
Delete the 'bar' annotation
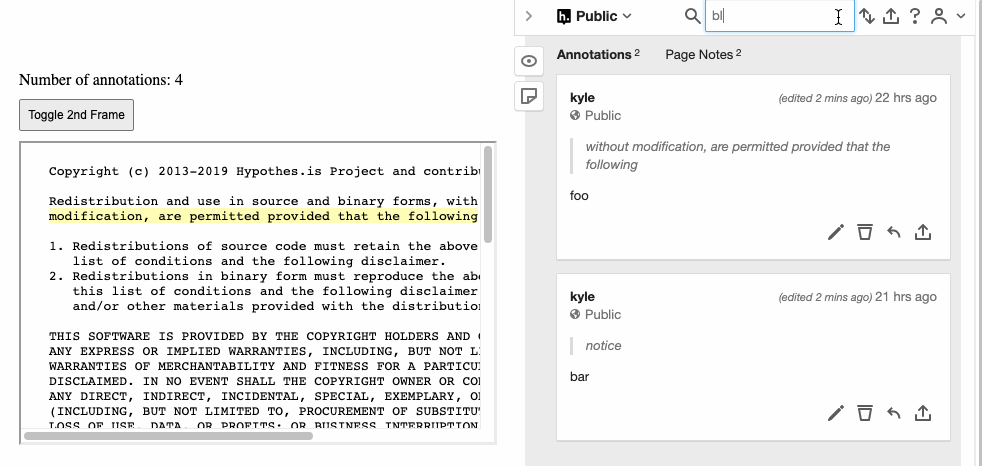point(865,413)
